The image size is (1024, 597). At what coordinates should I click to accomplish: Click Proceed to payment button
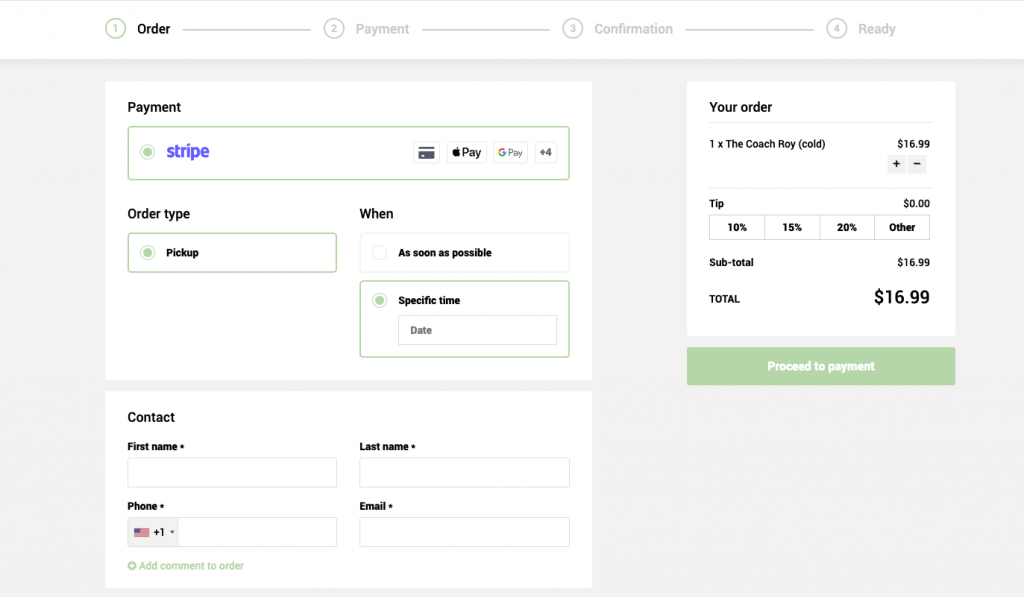tap(821, 366)
